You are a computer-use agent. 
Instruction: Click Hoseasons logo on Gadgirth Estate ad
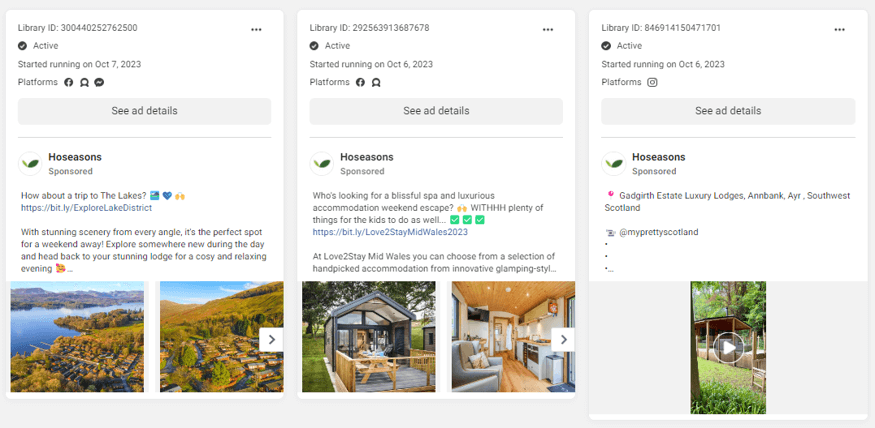614,163
